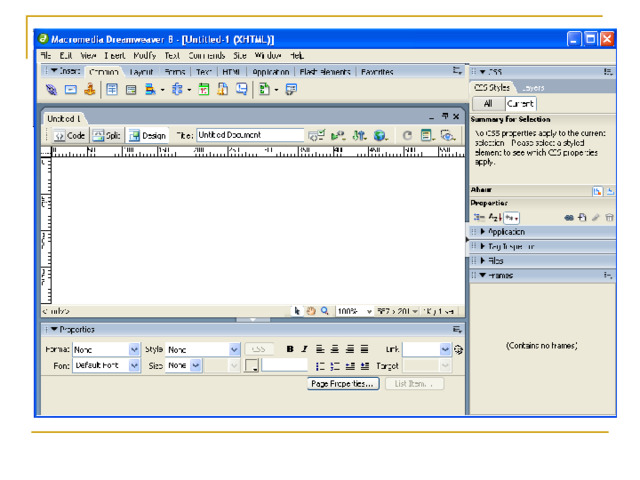Insert an Email Link from the Common bar
The height and width of the screenshot is (480, 640).
(71, 89)
